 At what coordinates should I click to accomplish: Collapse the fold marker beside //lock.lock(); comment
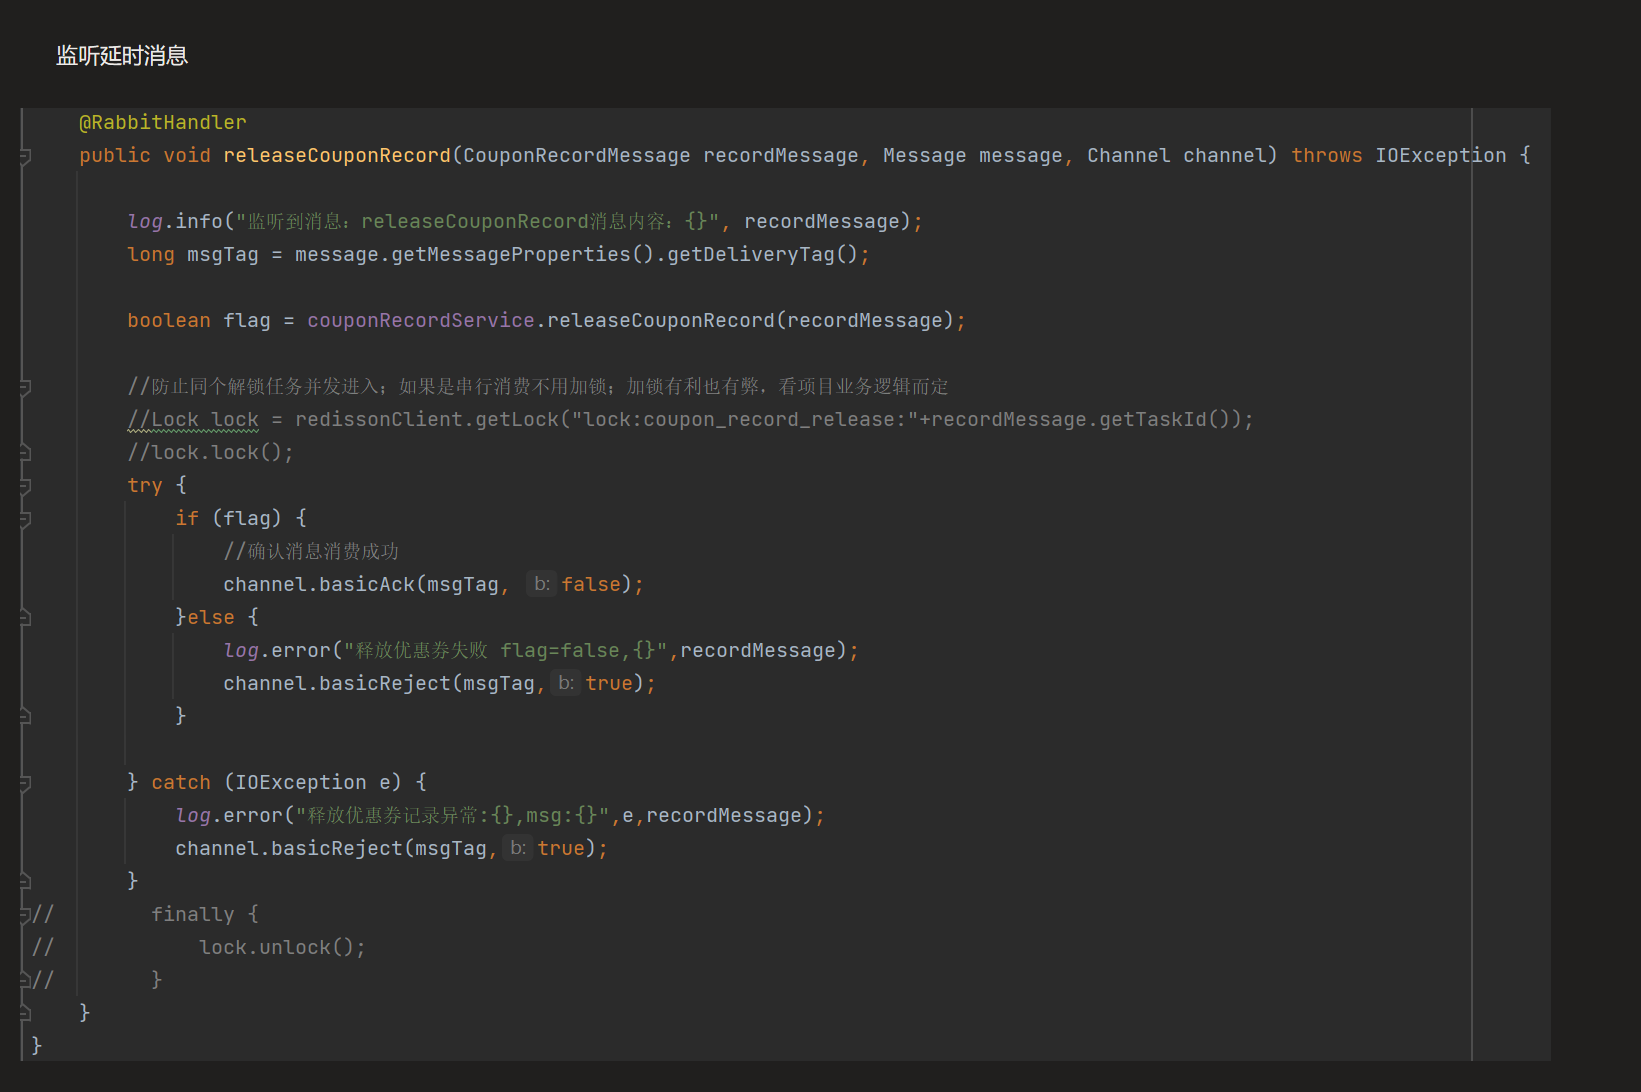(x=25, y=453)
